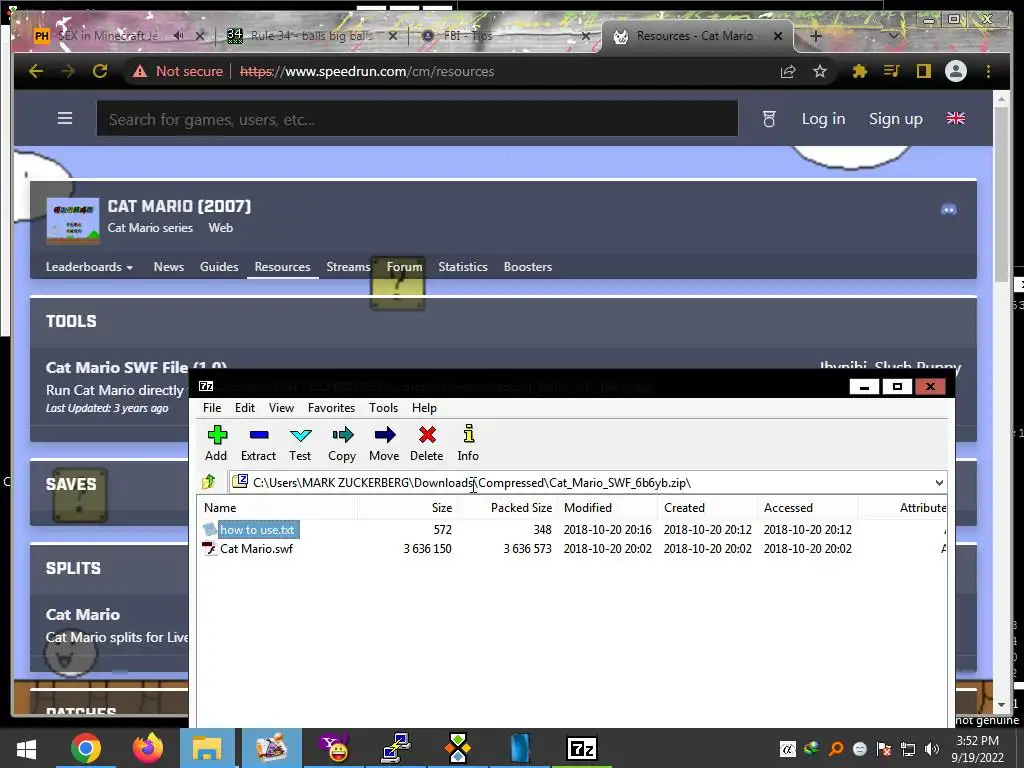Sort by Packed Size column header
Screen dimensions: 1024x768
[x=506, y=507]
